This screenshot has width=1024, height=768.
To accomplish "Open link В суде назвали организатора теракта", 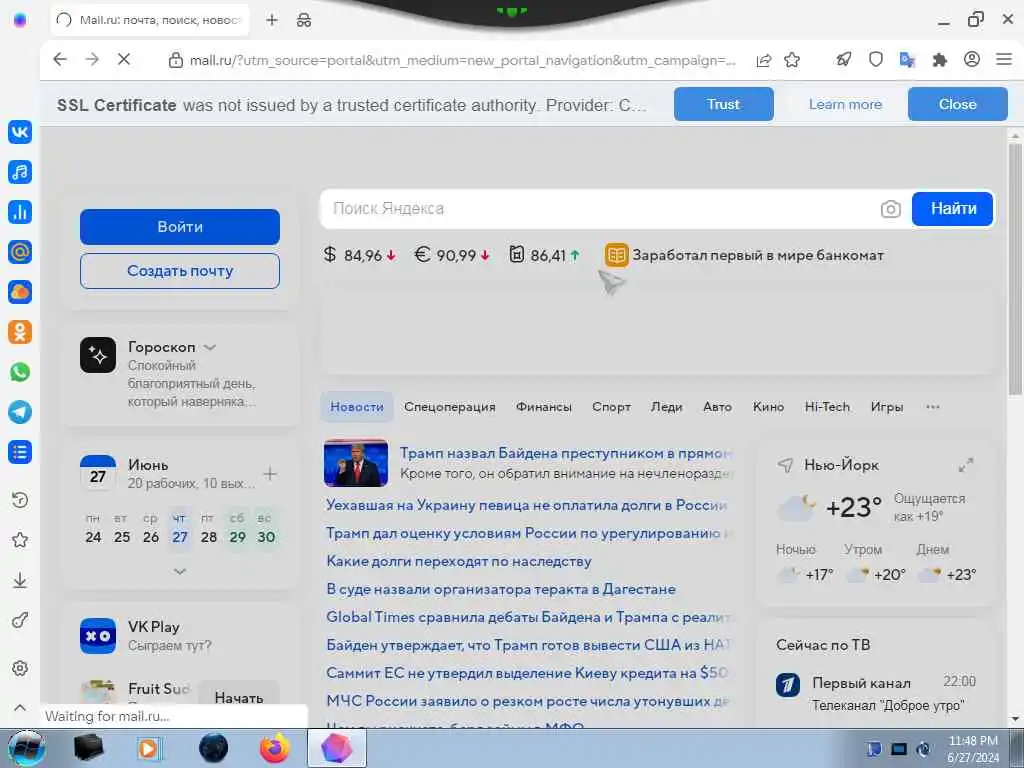I will coord(501,589).
